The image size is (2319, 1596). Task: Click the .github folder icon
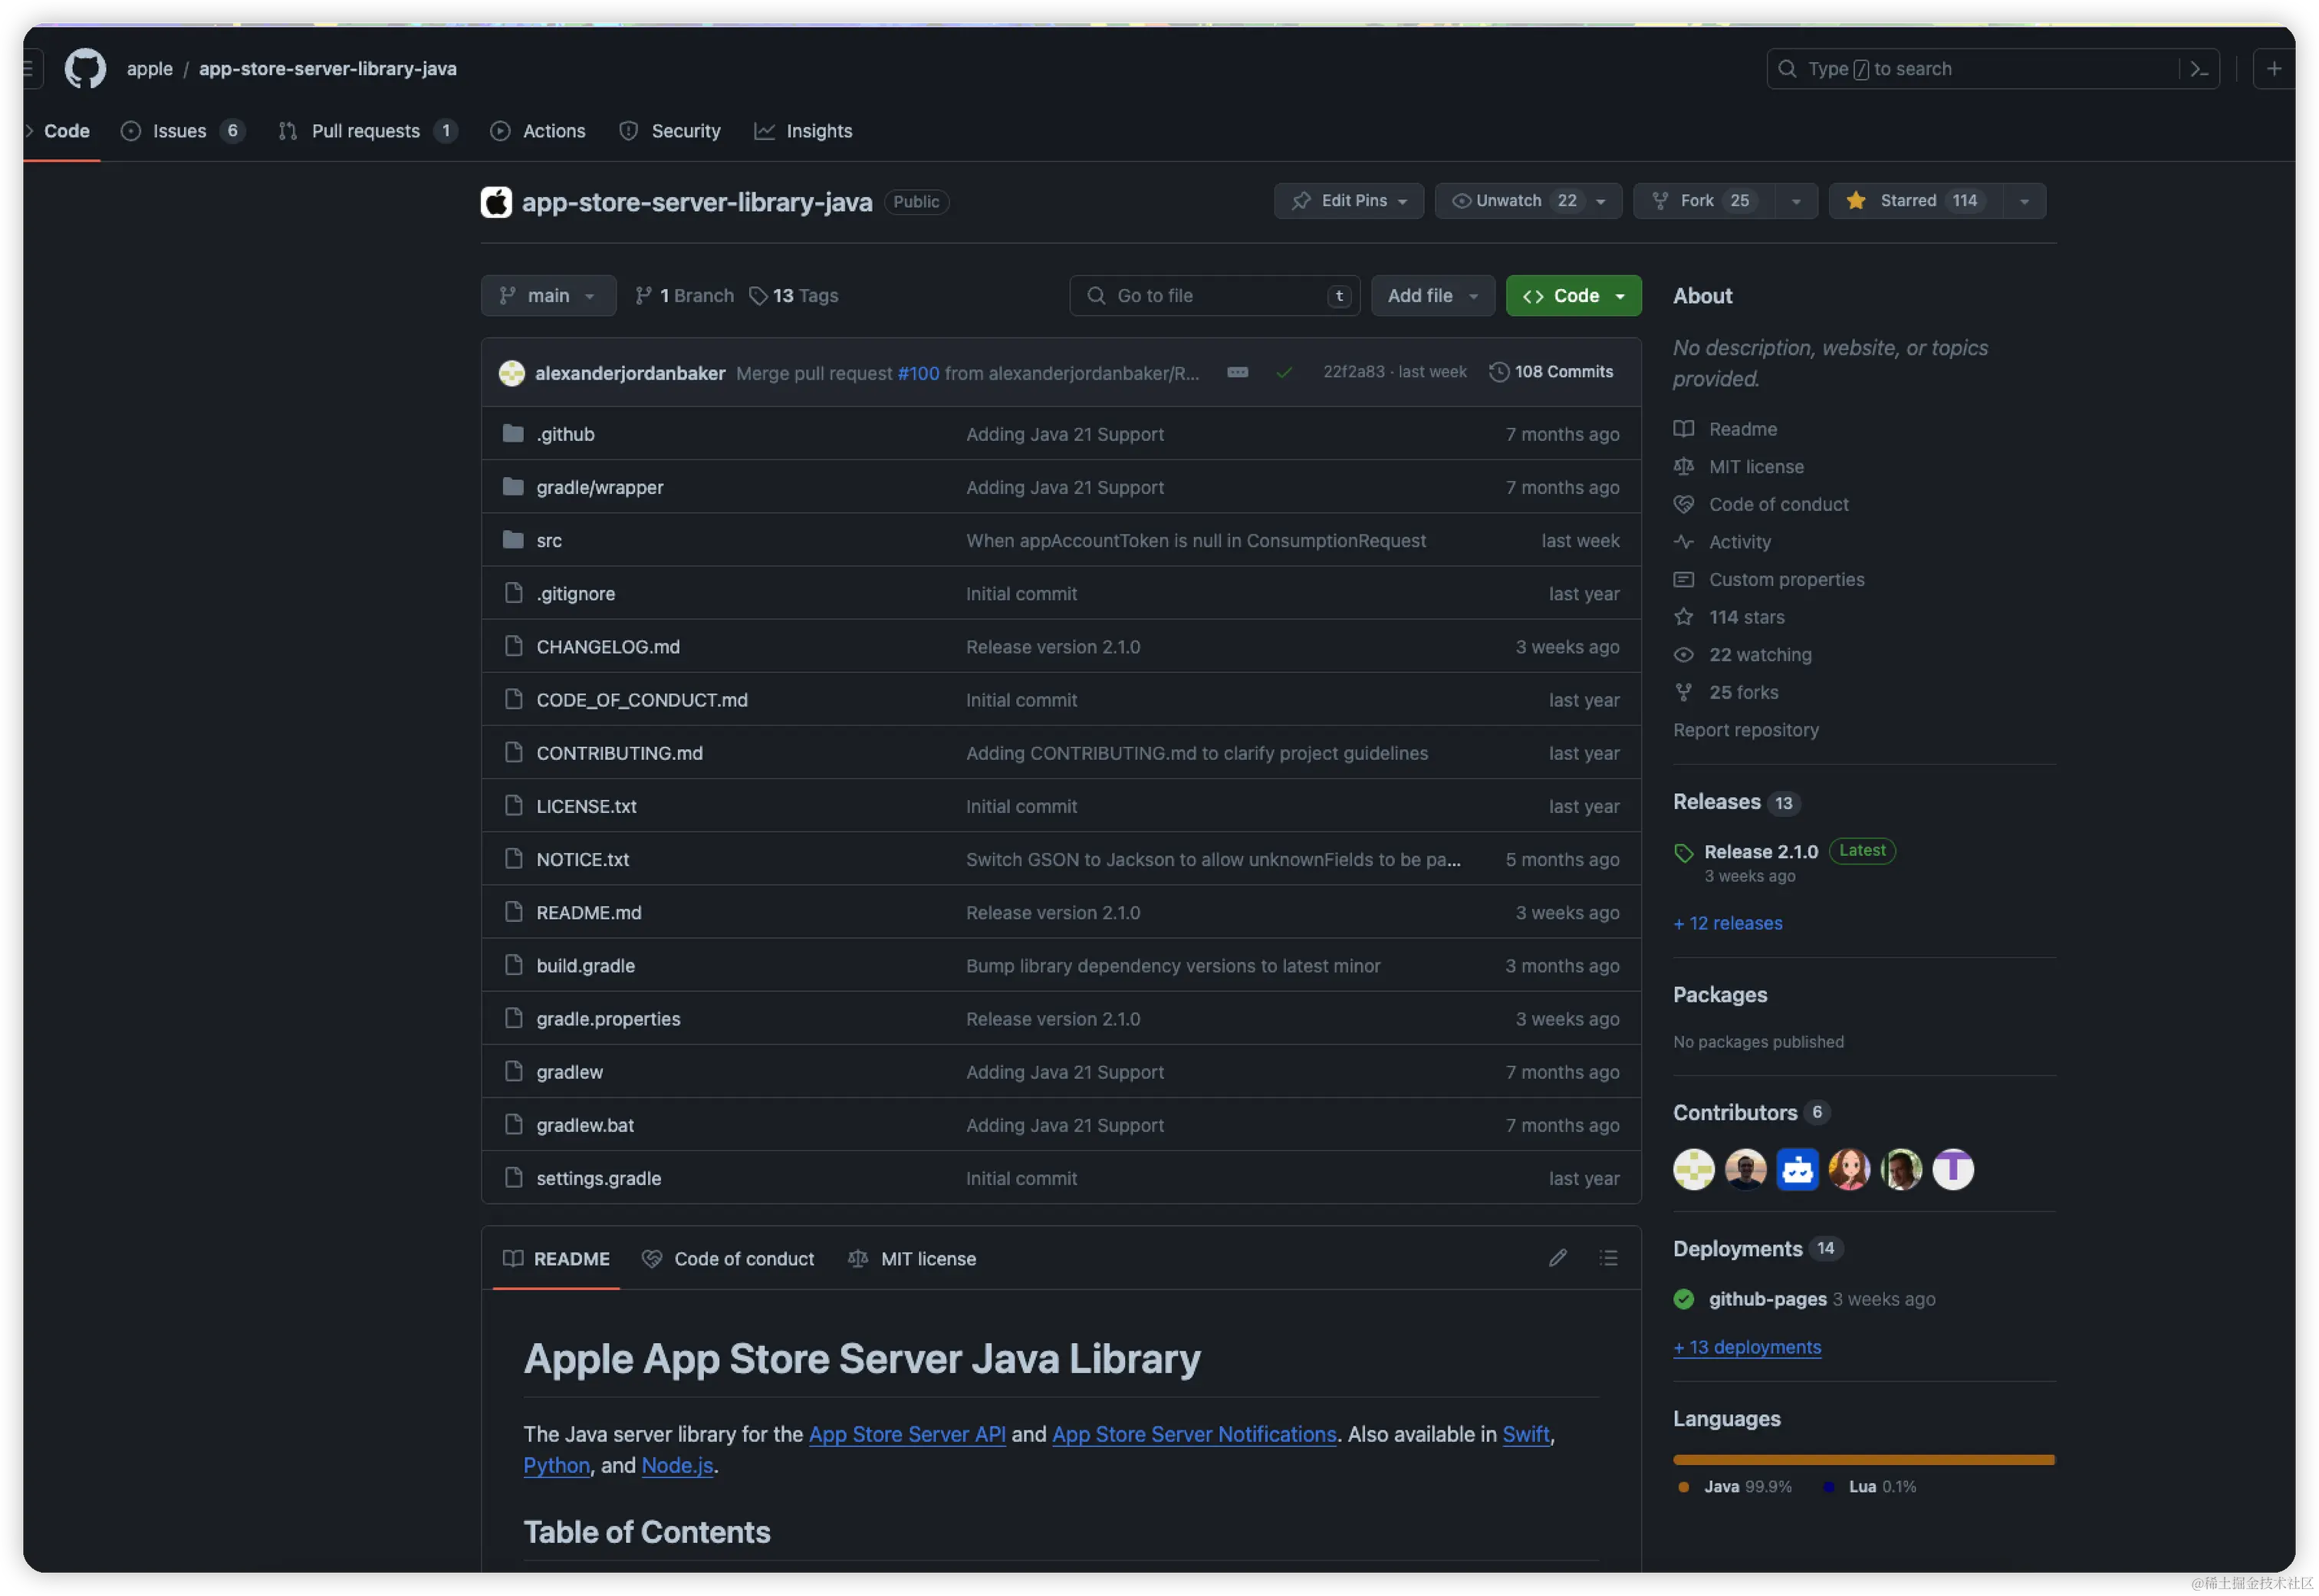[514, 434]
